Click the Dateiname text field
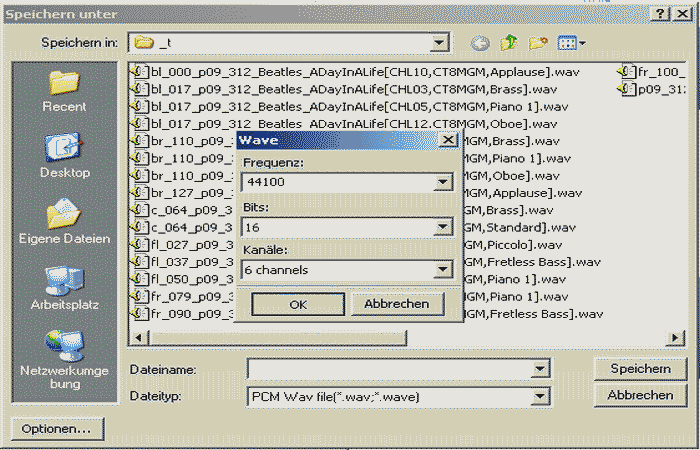The width and height of the screenshot is (700, 450). point(390,370)
